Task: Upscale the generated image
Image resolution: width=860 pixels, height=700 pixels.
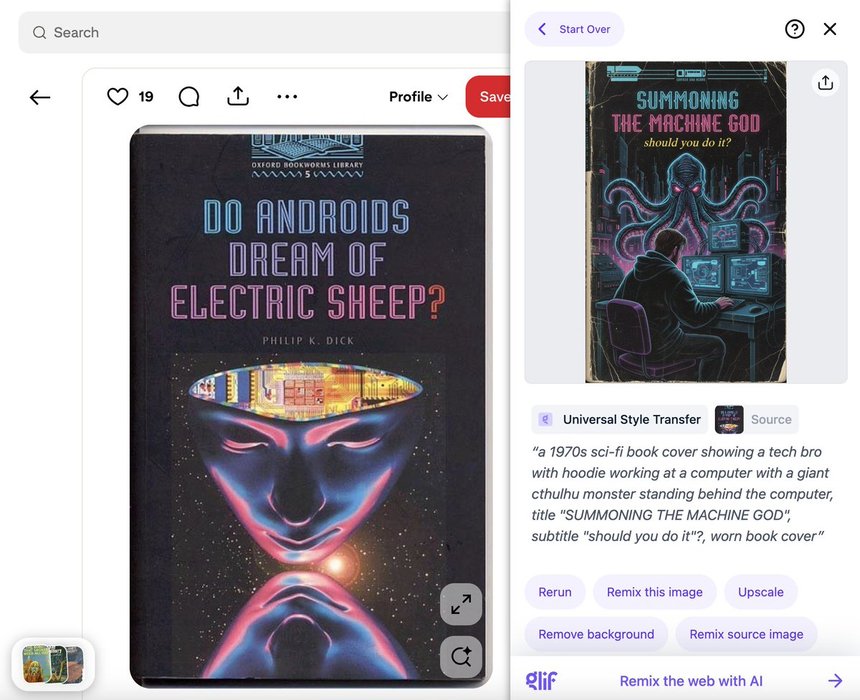Action: pyautogui.click(x=760, y=592)
